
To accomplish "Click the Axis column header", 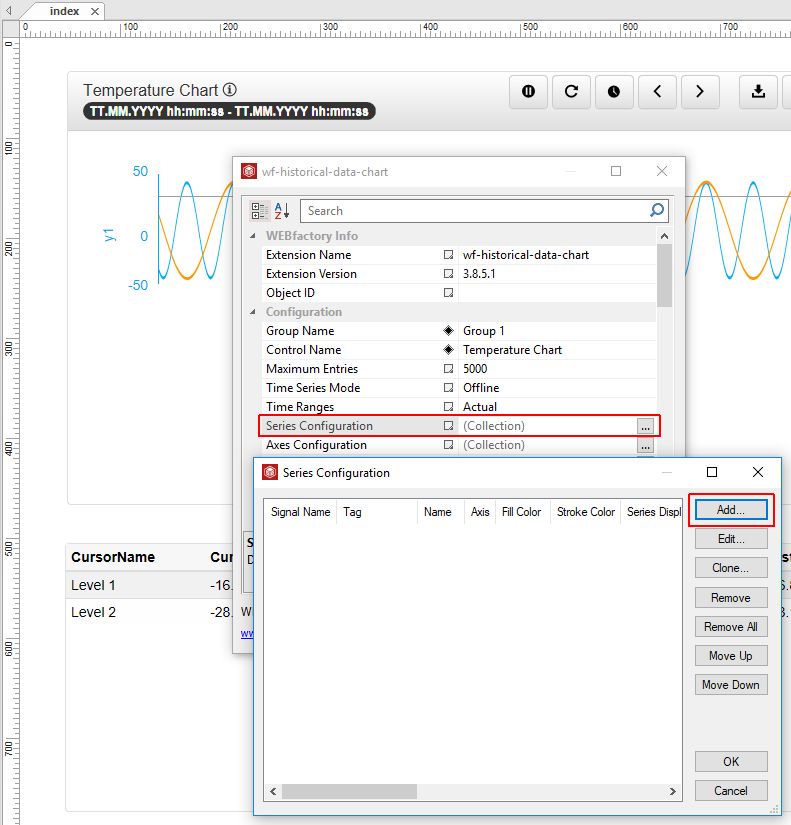I will coord(480,512).
